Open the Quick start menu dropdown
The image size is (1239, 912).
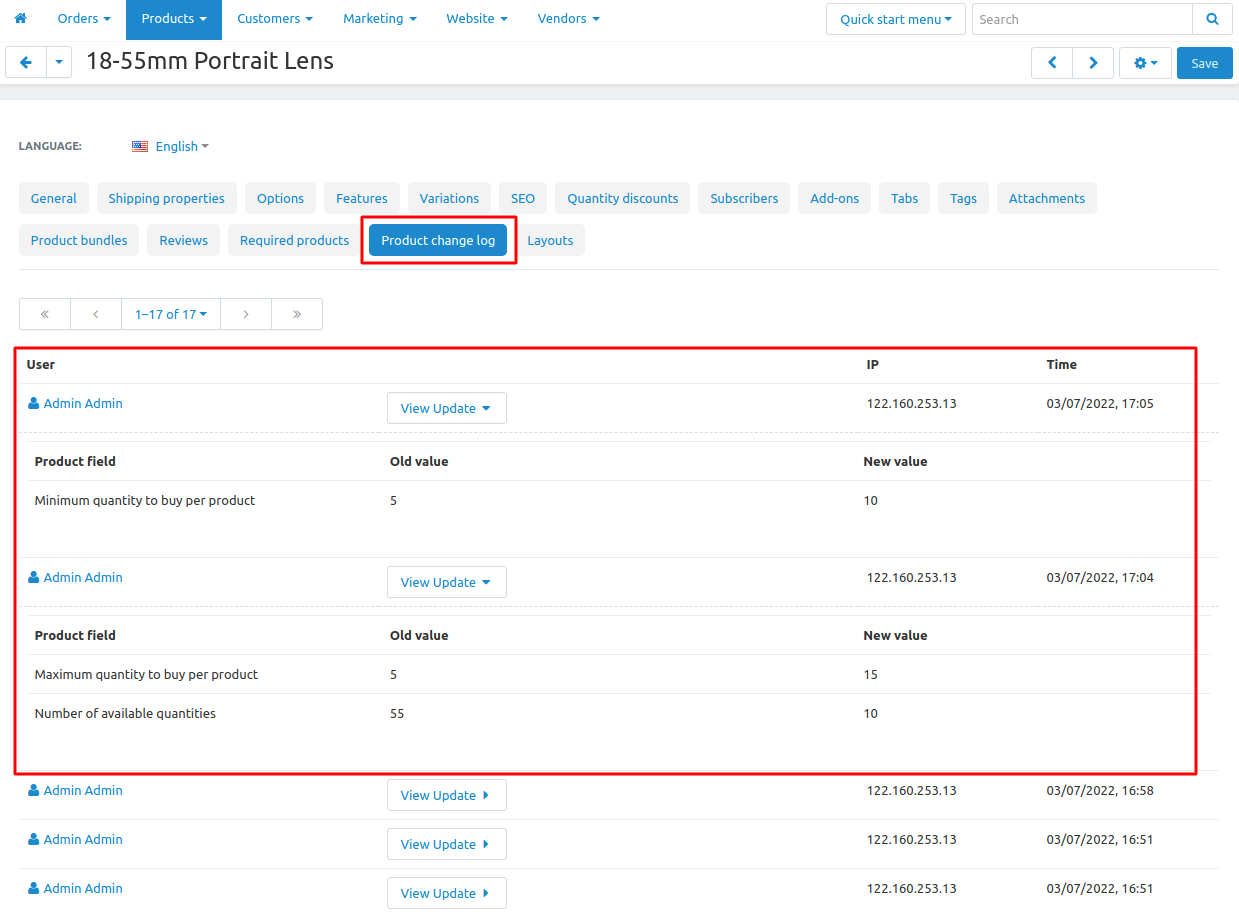tap(896, 19)
